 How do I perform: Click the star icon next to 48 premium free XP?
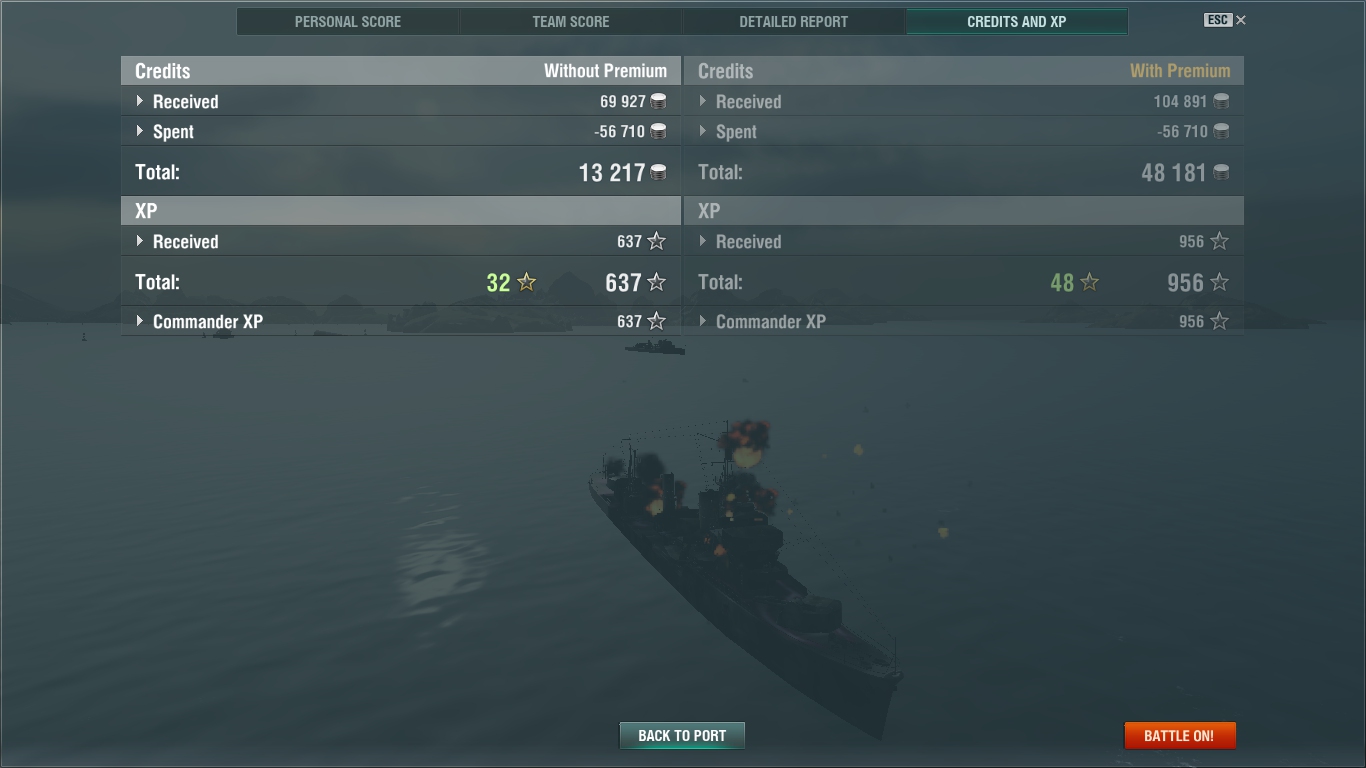(1090, 282)
